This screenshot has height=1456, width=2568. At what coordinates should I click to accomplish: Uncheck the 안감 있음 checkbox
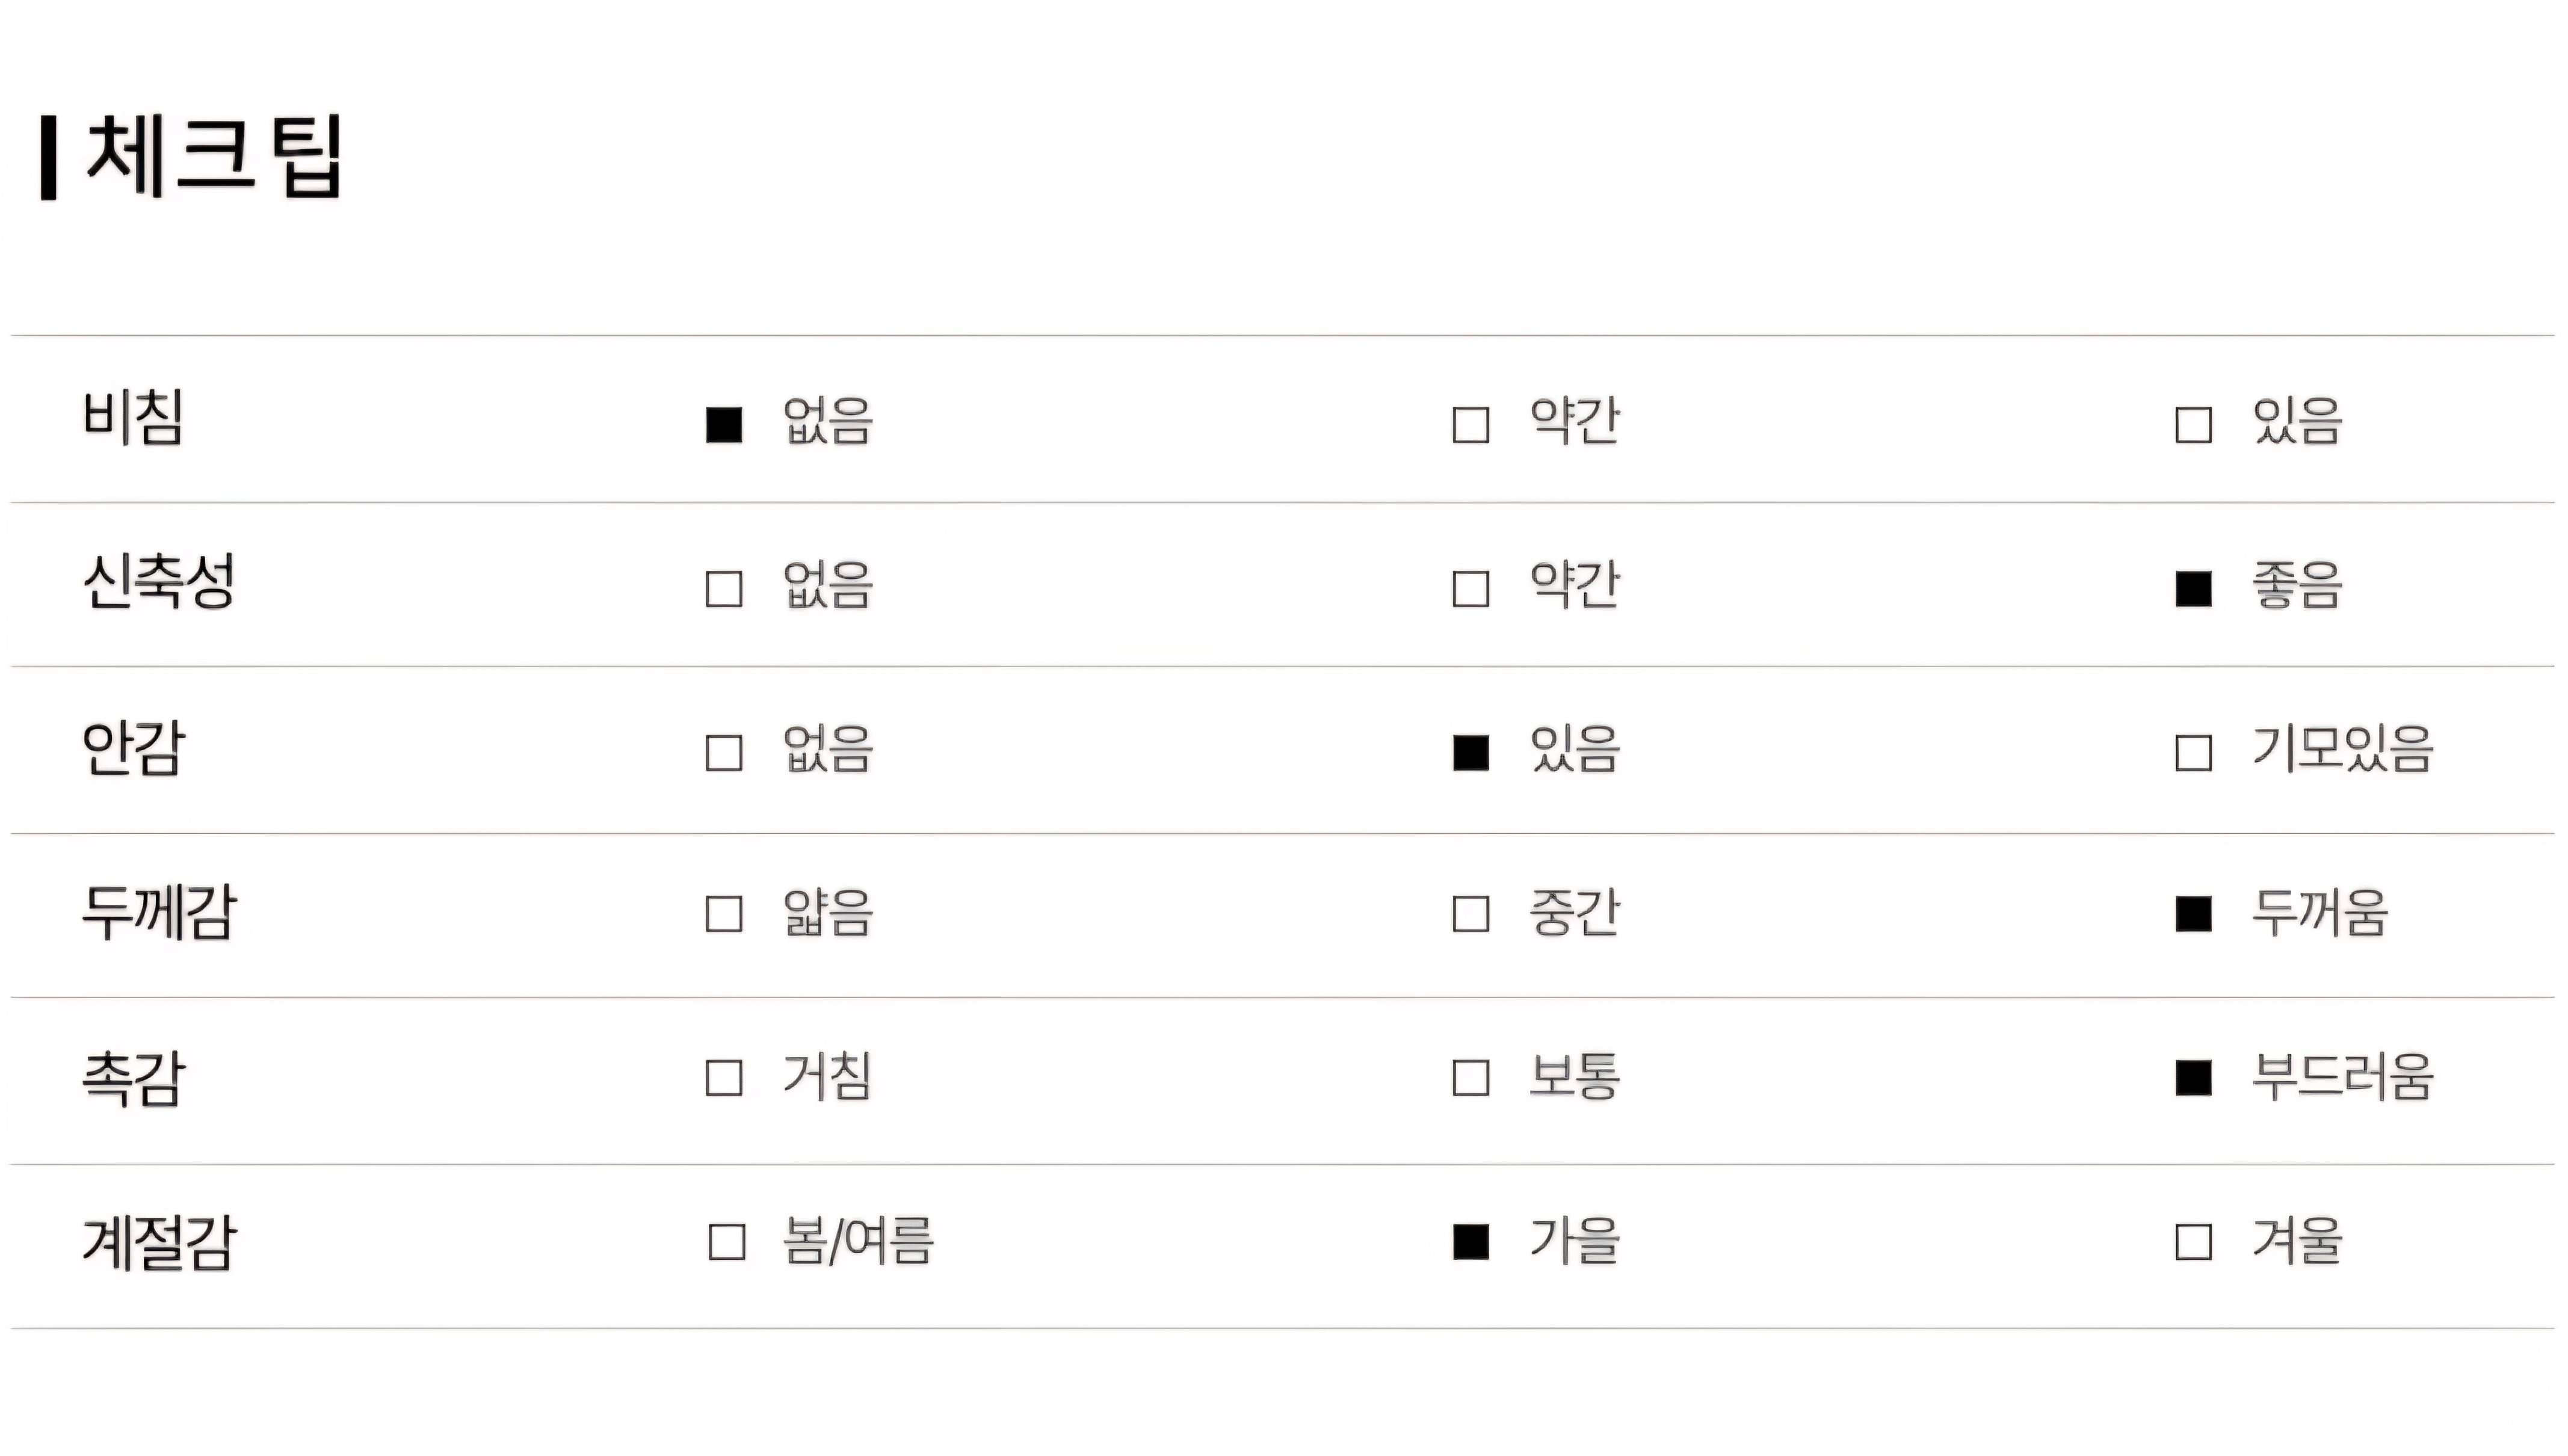[x=1470, y=753]
